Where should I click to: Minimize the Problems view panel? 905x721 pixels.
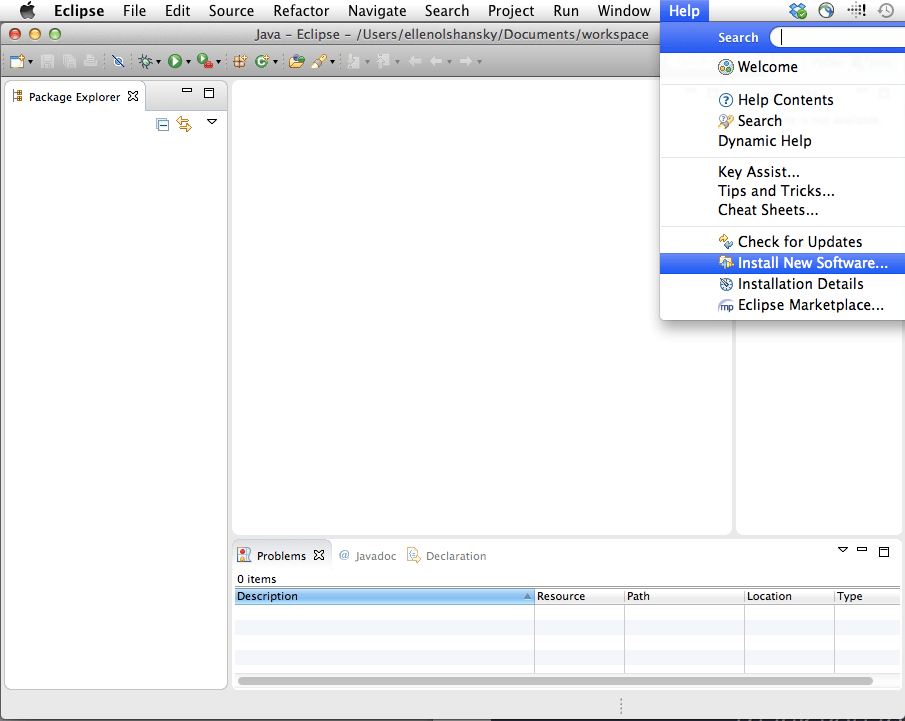pyautogui.click(x=862, y=550)
